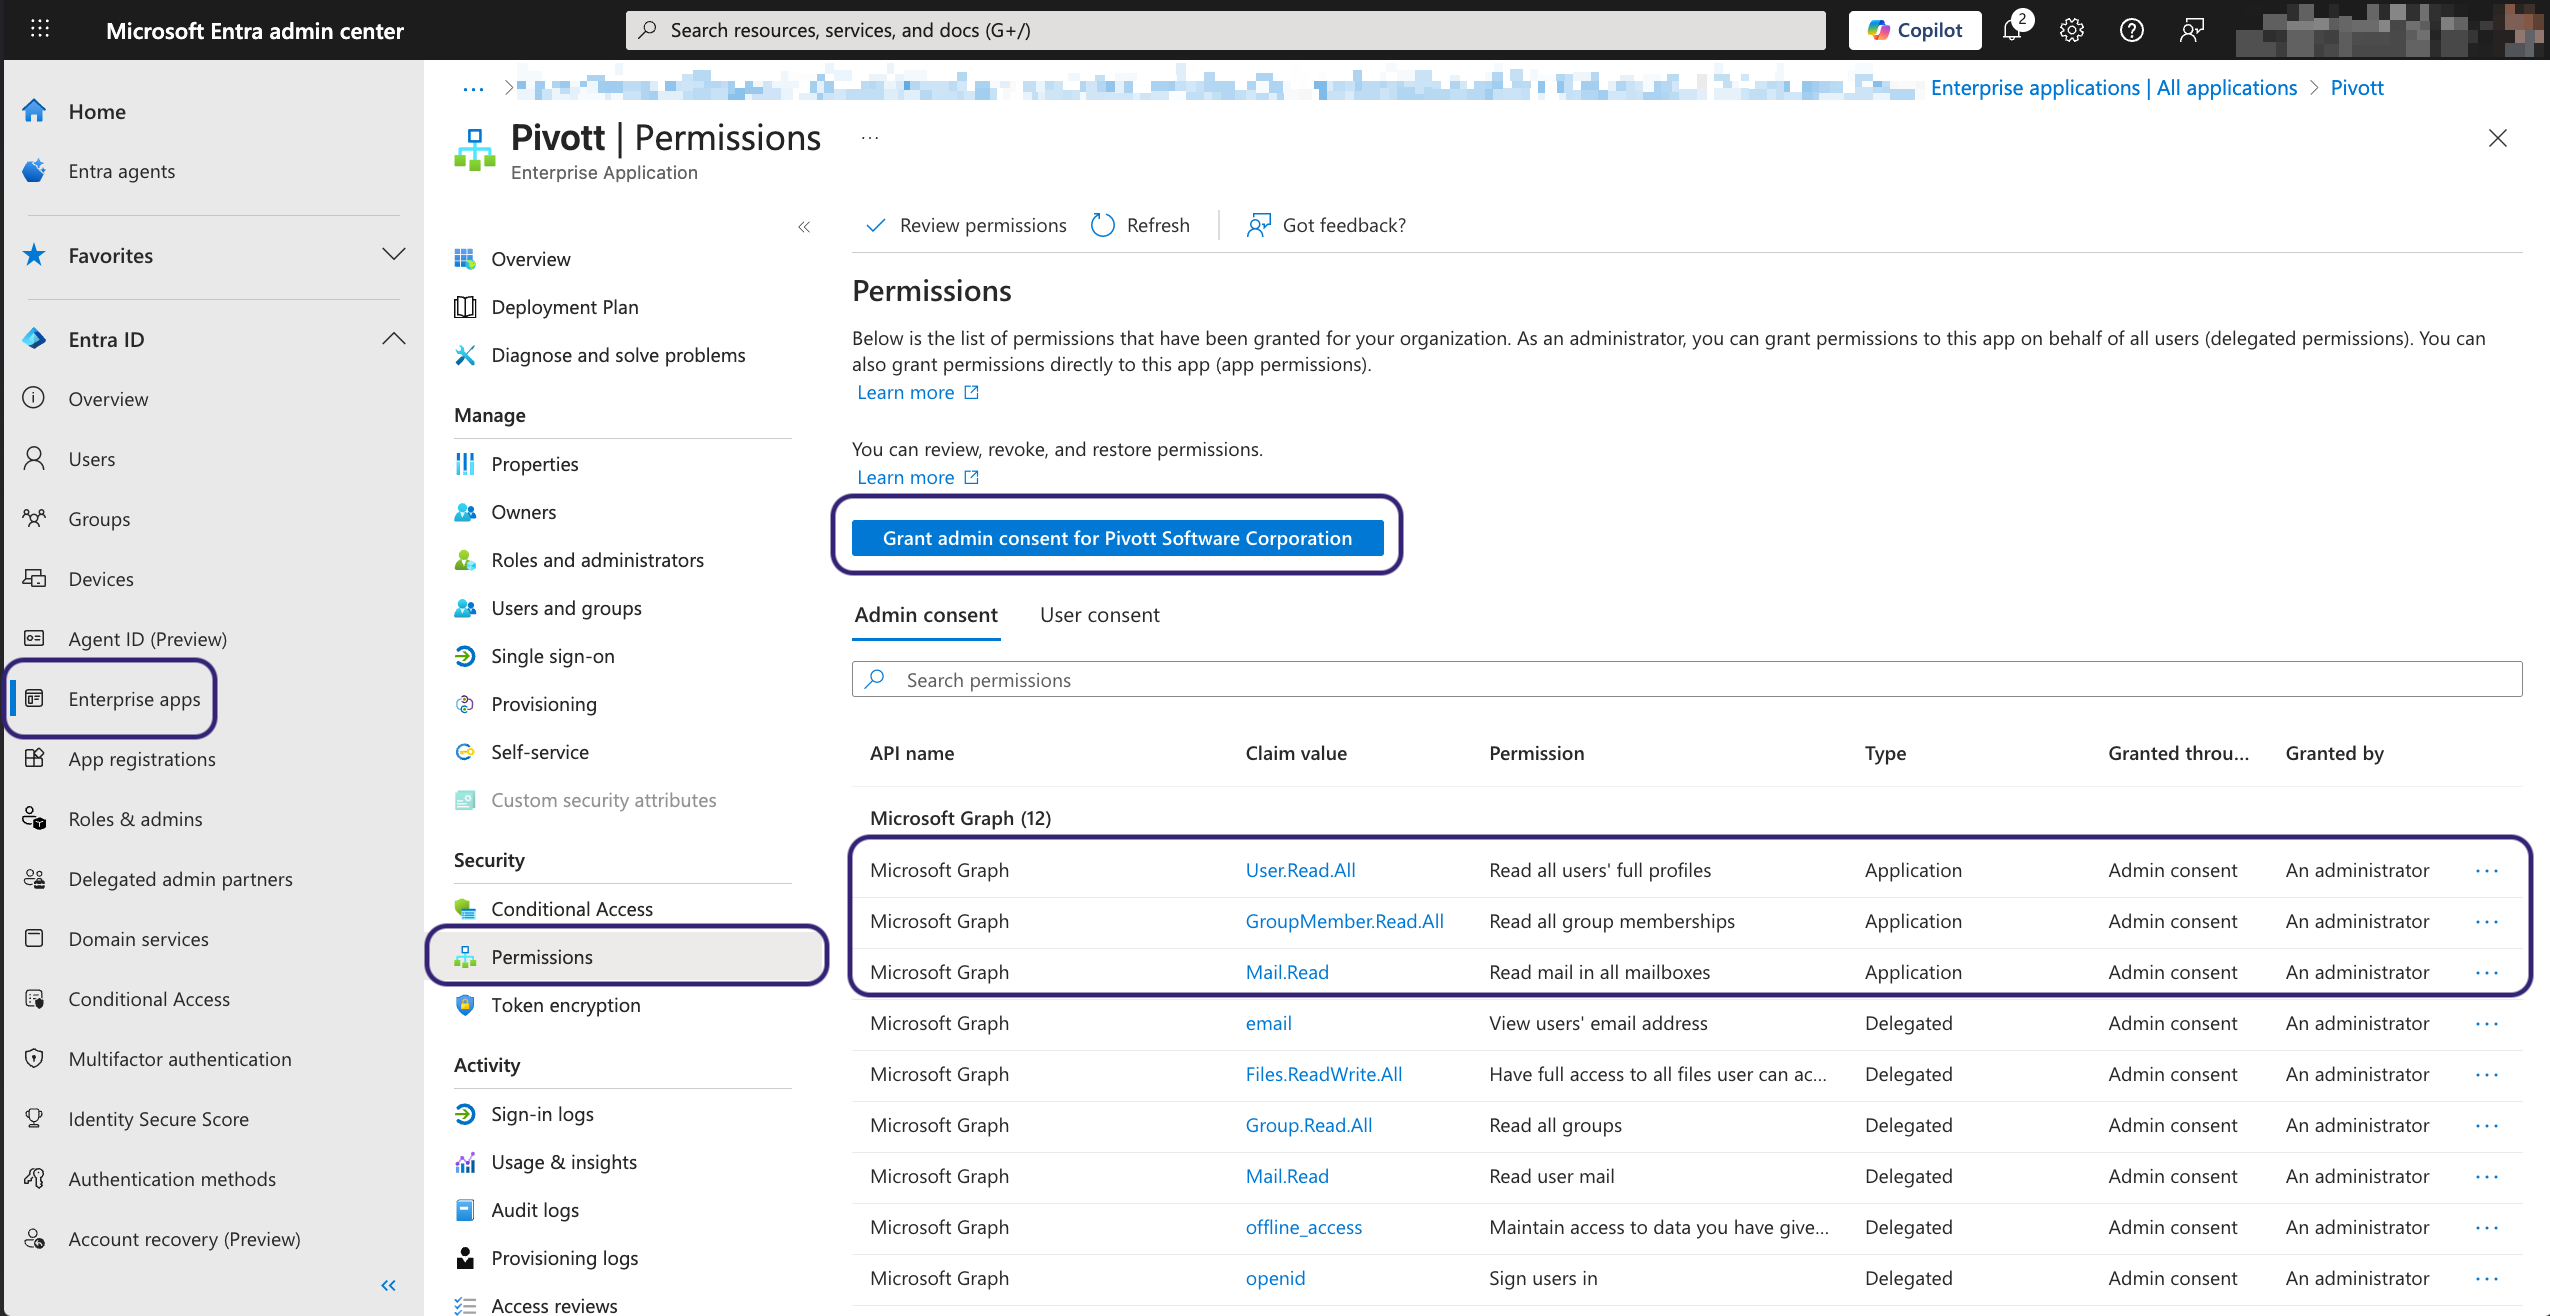Expand the breadcrumb ellipsis menu
Viewport: 2550px width, 1316px height.
(473, 88)
